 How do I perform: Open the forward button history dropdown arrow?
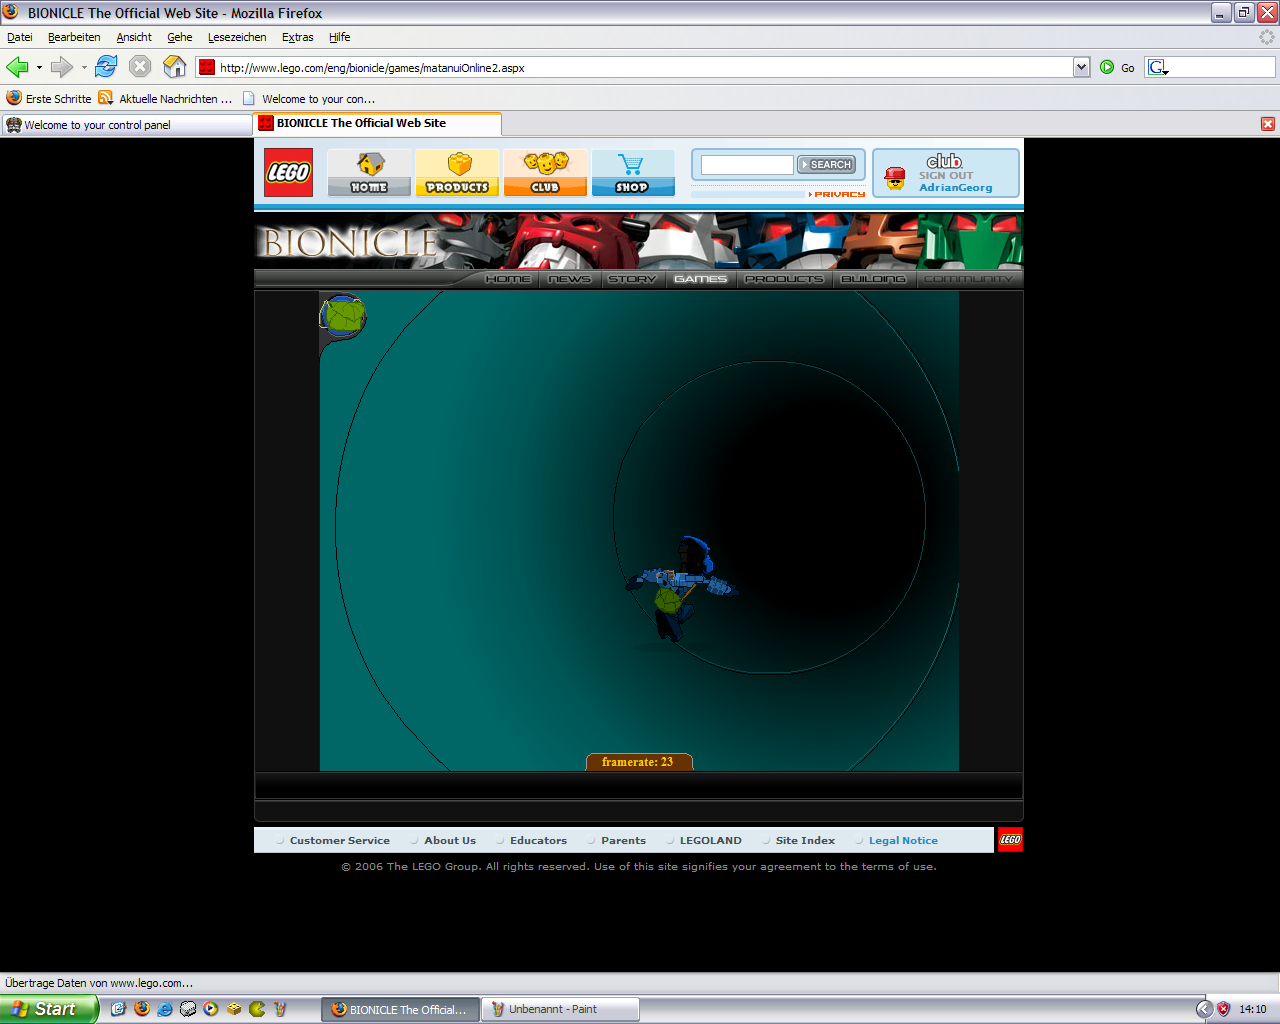coord(84,68)
